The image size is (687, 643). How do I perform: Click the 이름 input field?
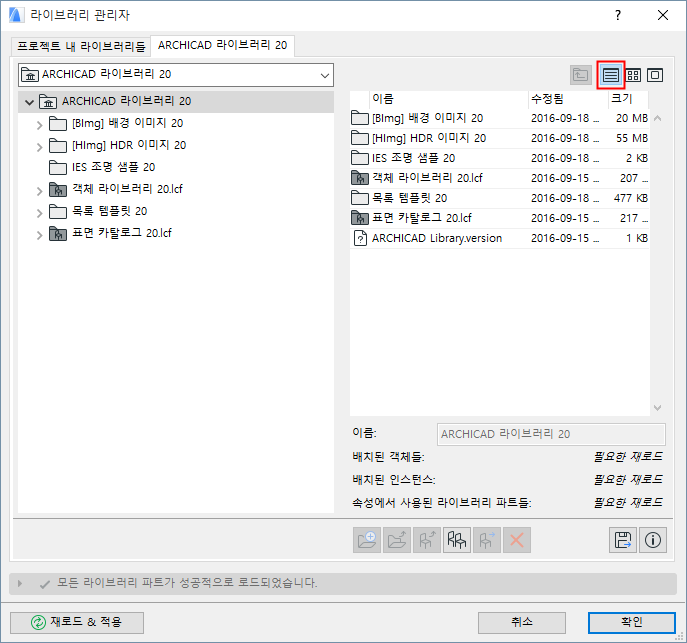point(551,434)
